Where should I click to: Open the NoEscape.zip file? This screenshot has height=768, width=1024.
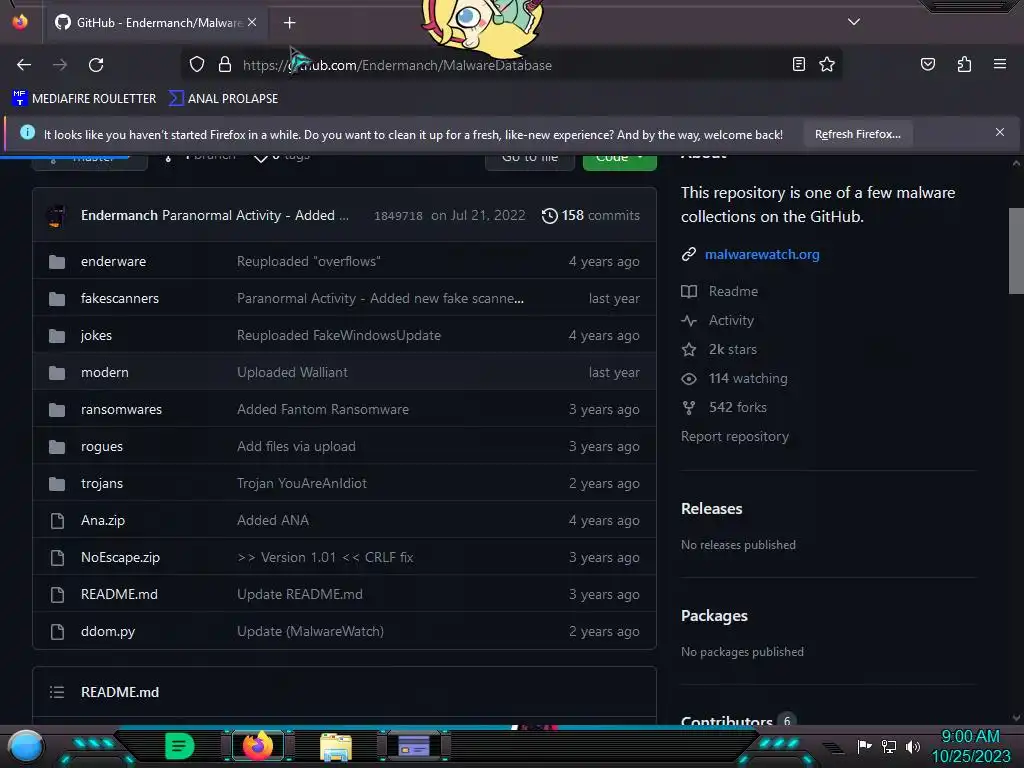click(x=120, y=558)
